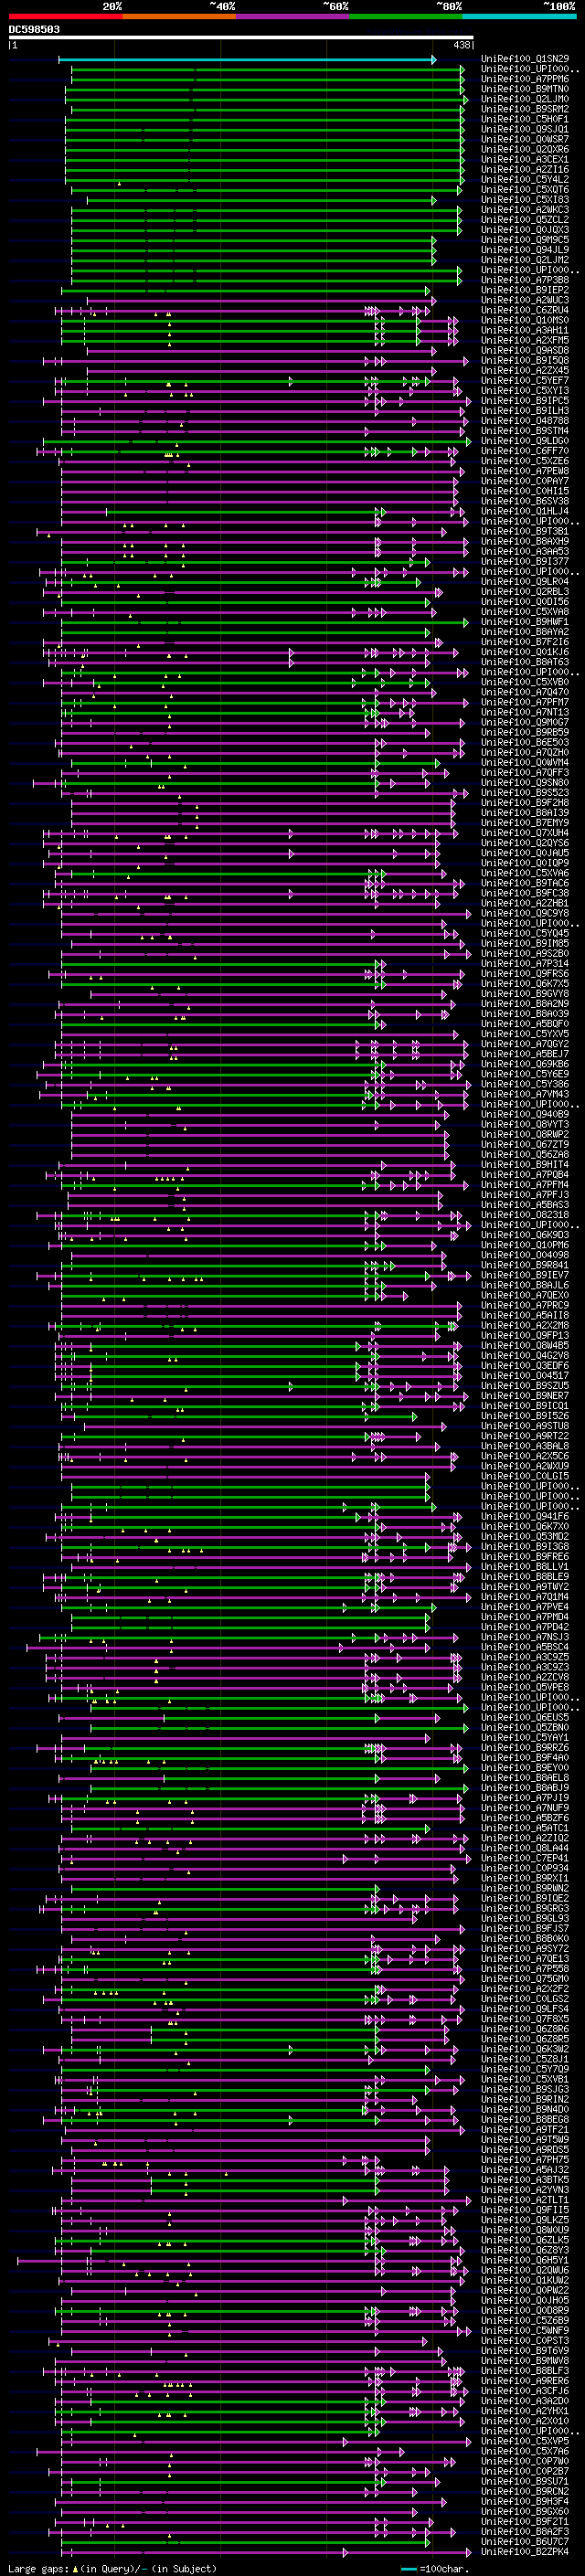Click UniRef100_Q0WSR7 label
The width and height of the screenshot is (585, 2576).
click(x=525, y=140)
